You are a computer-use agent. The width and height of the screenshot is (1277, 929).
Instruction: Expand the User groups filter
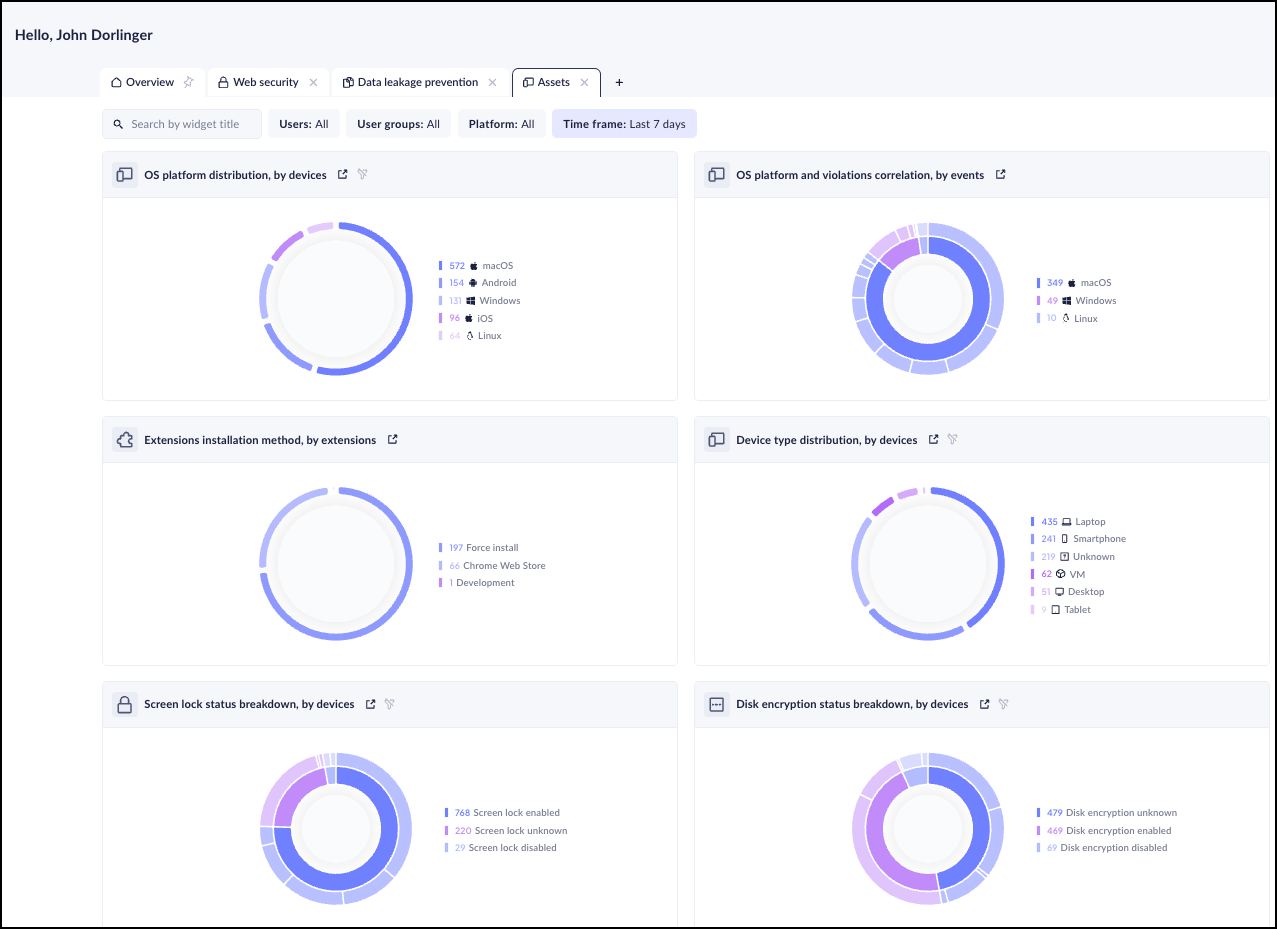(398, 124)
